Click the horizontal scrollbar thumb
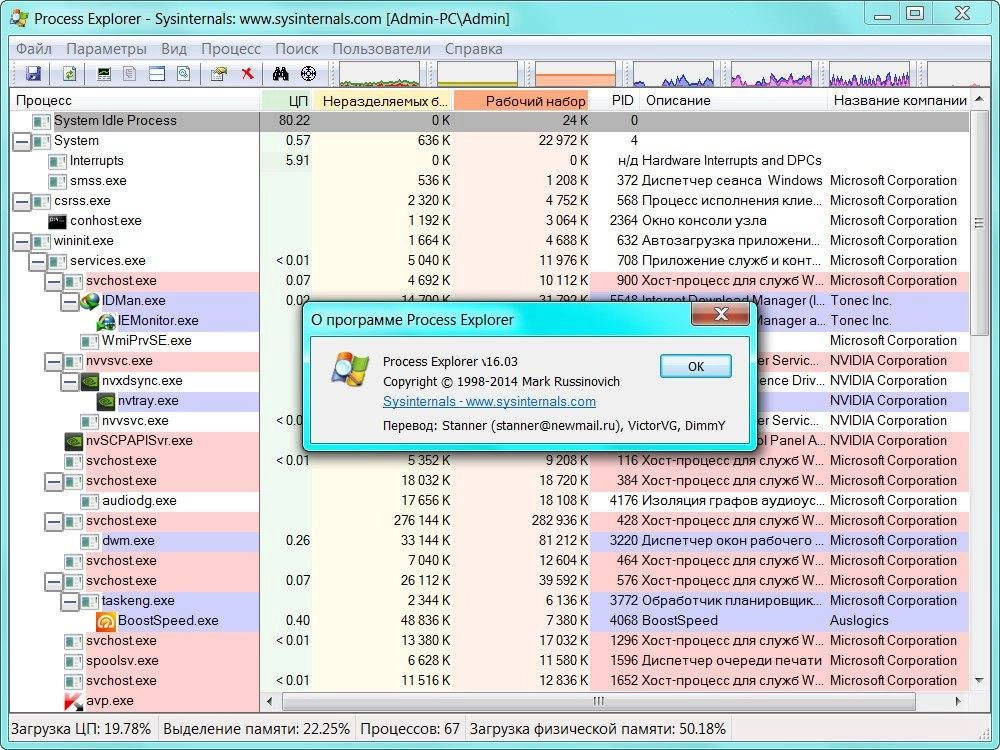1000x750 pixels. 598,701
